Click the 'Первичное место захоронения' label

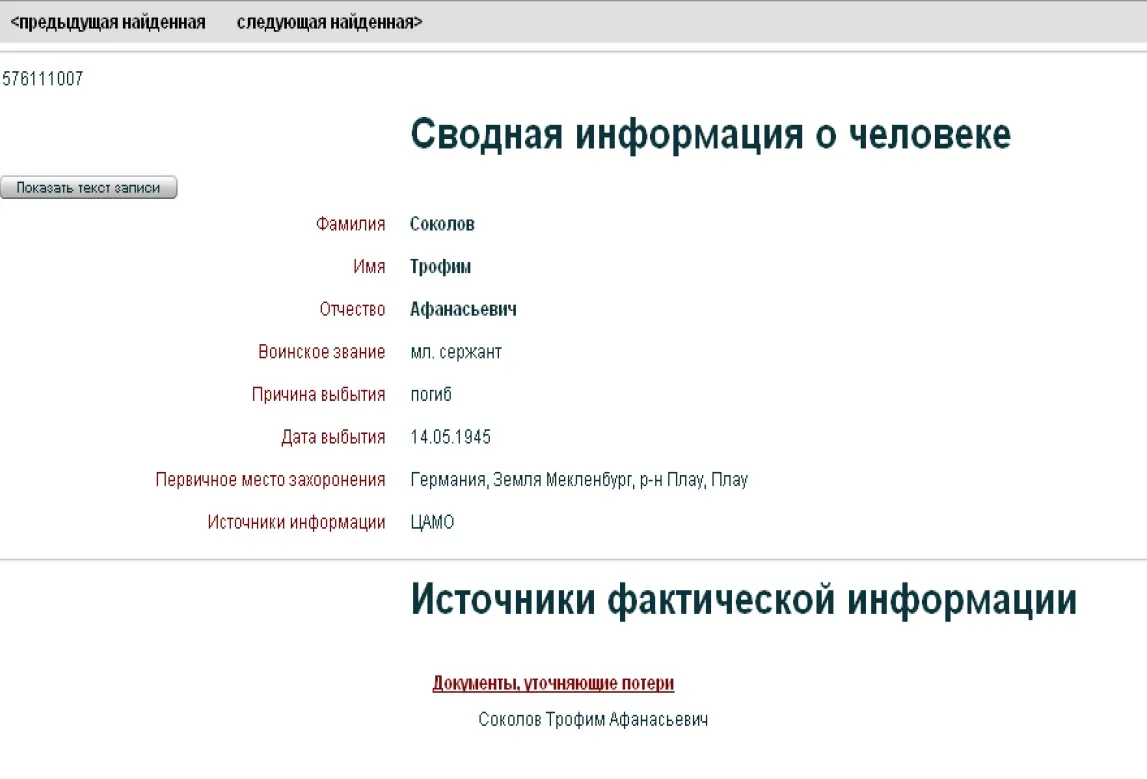coord(270,480)
